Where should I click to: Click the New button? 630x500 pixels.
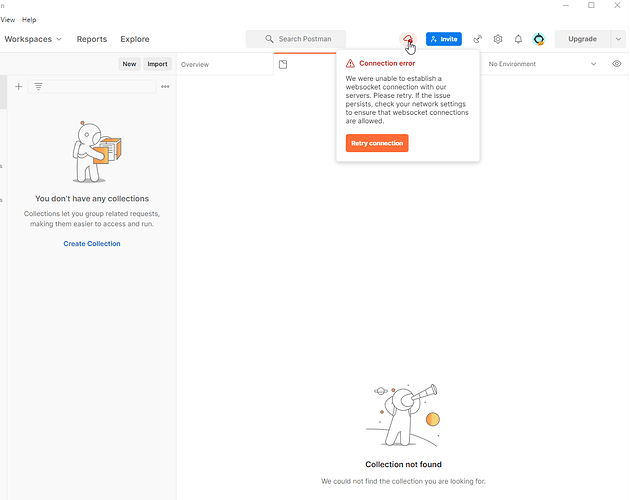click(129, 64)
